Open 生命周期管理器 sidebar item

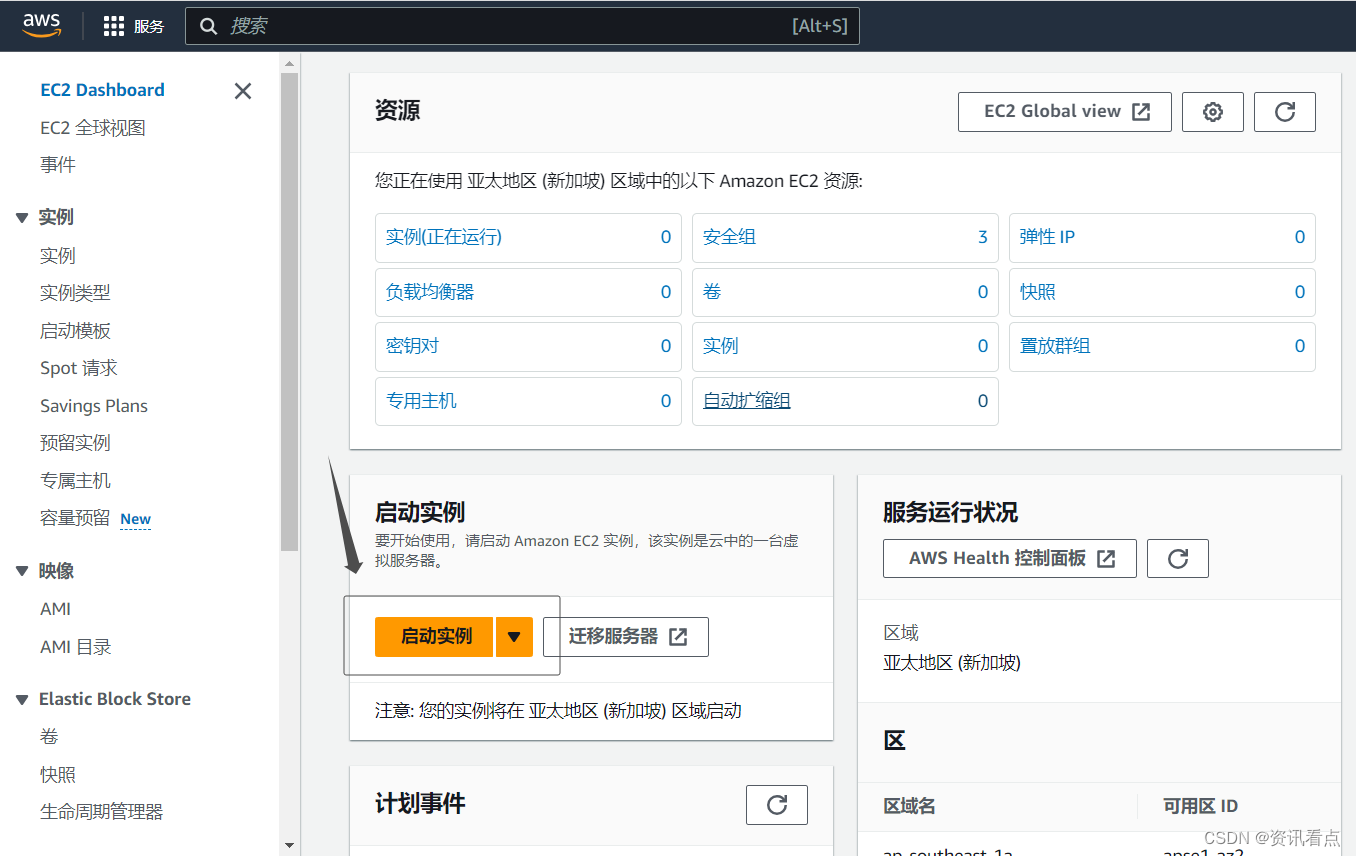[101, 812]
